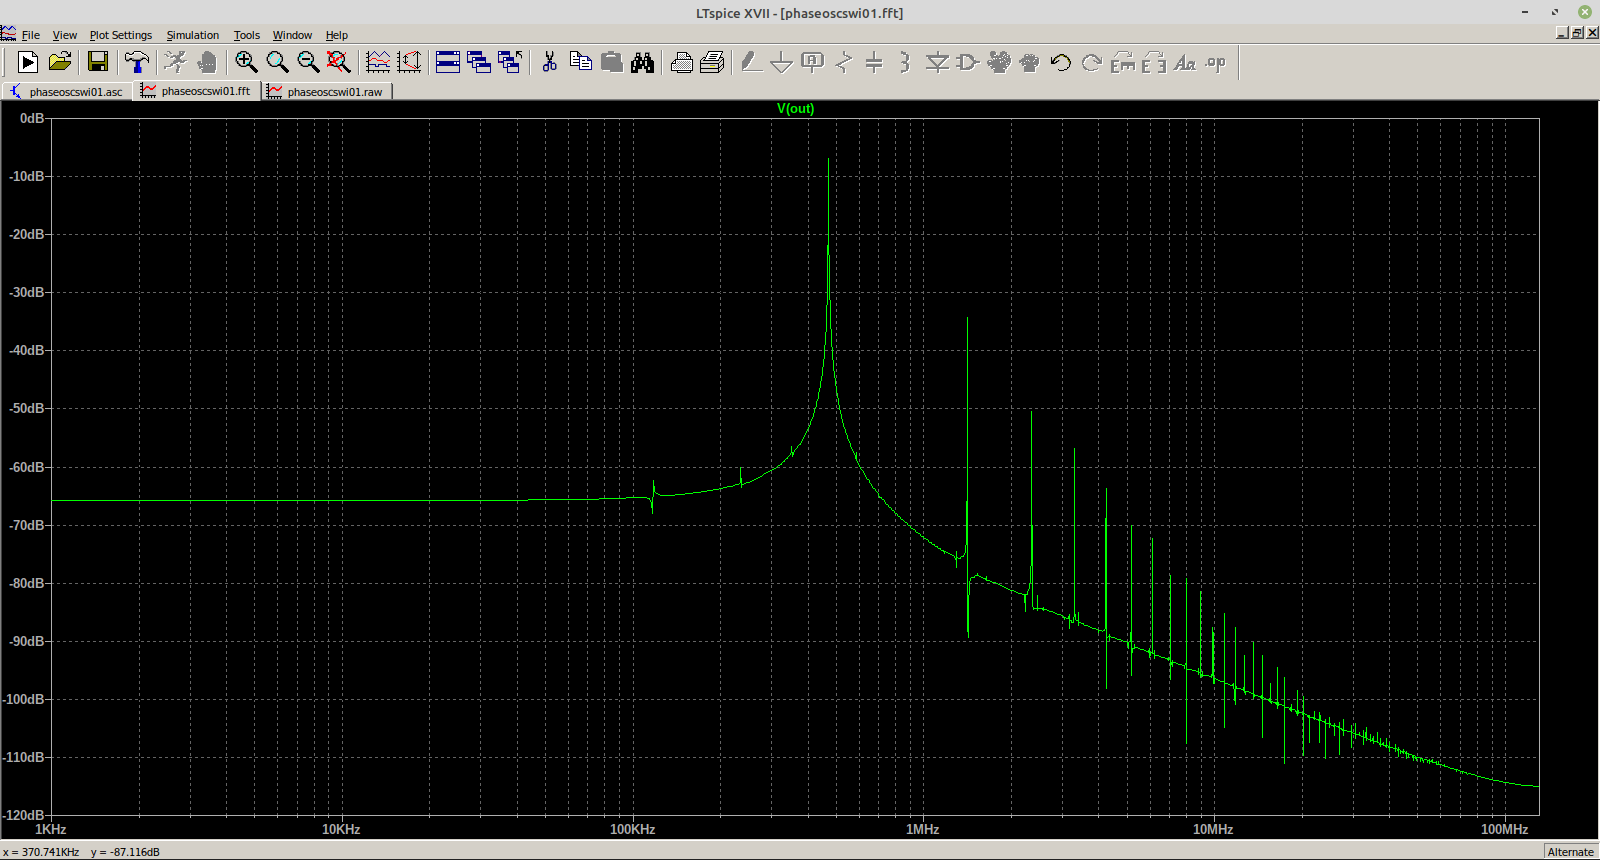Click the 10MHz axis label
This screenshot has height=860, width=1600.
click(1212, 829)
